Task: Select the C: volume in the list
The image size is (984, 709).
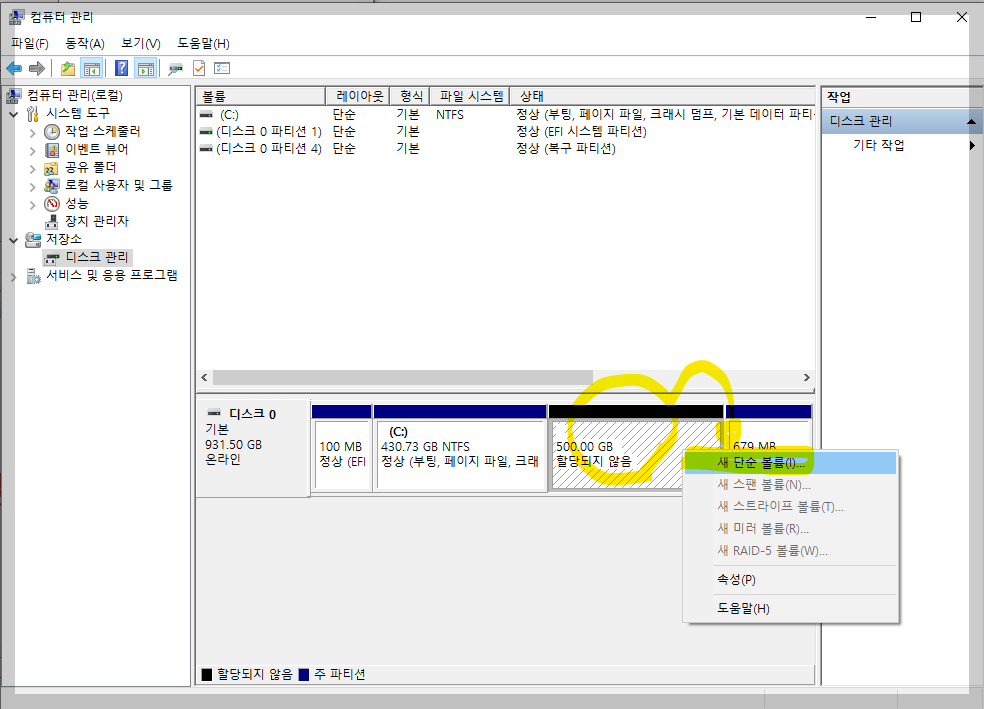Action: coord(240,114)
